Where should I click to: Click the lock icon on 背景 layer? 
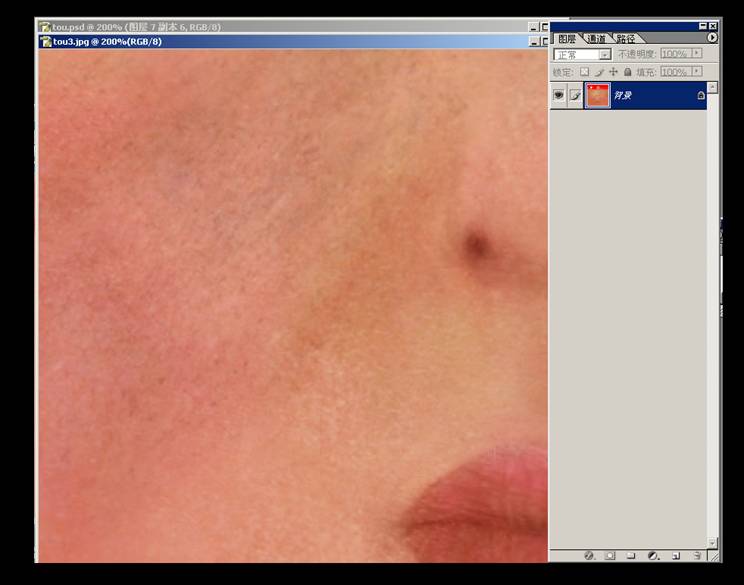point(700,96)
